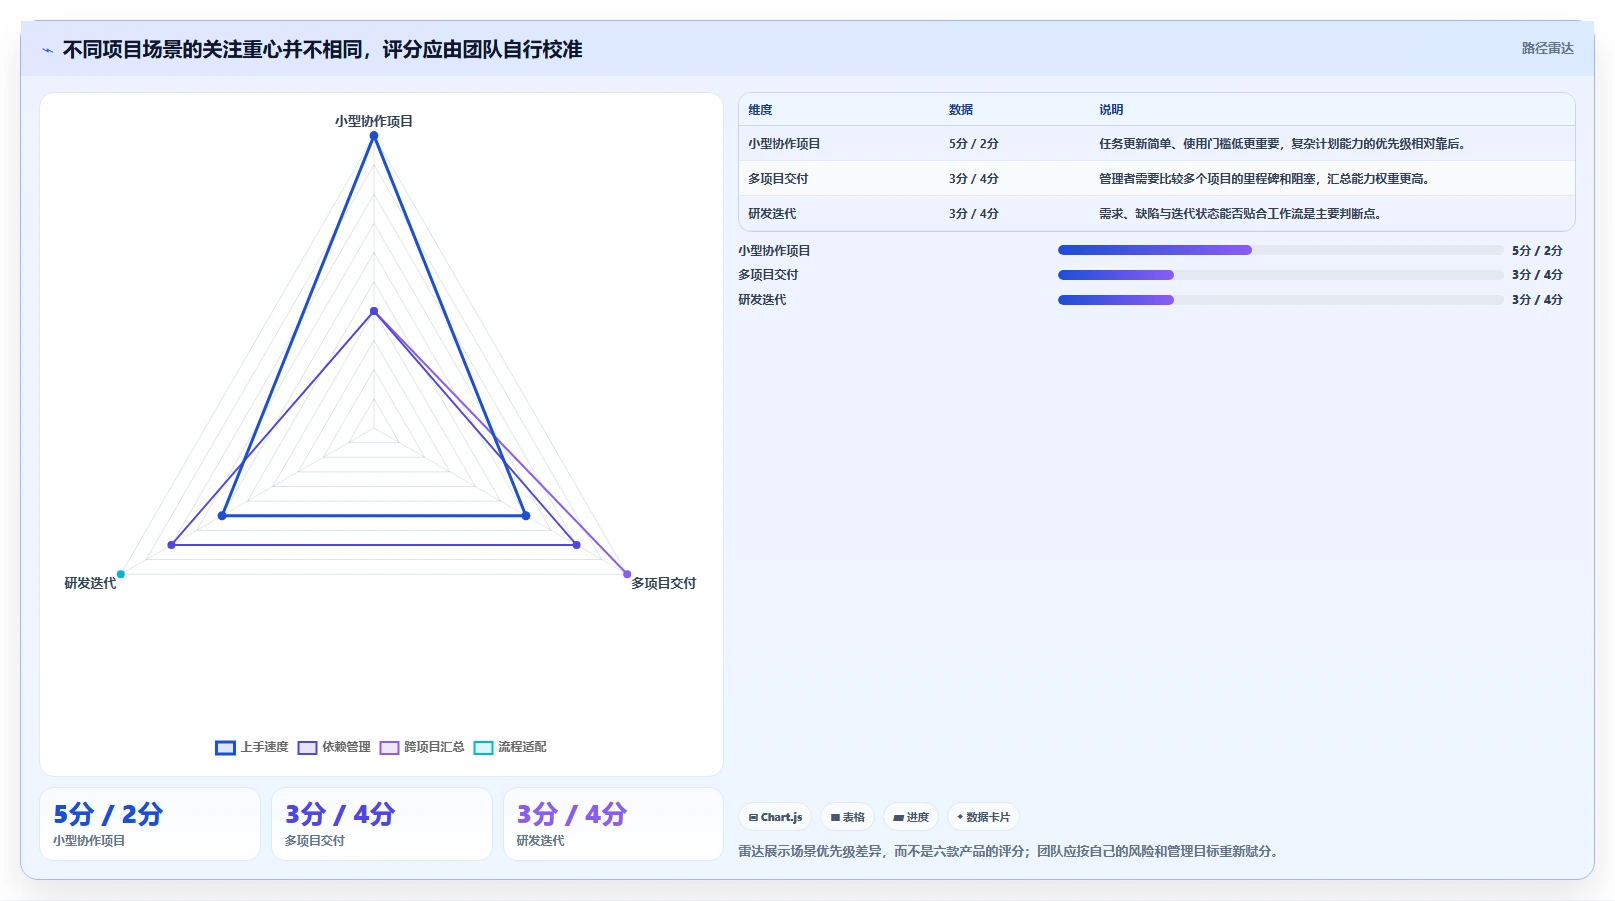Select the 多项目交付 cell in the table

tap(778, 179)
